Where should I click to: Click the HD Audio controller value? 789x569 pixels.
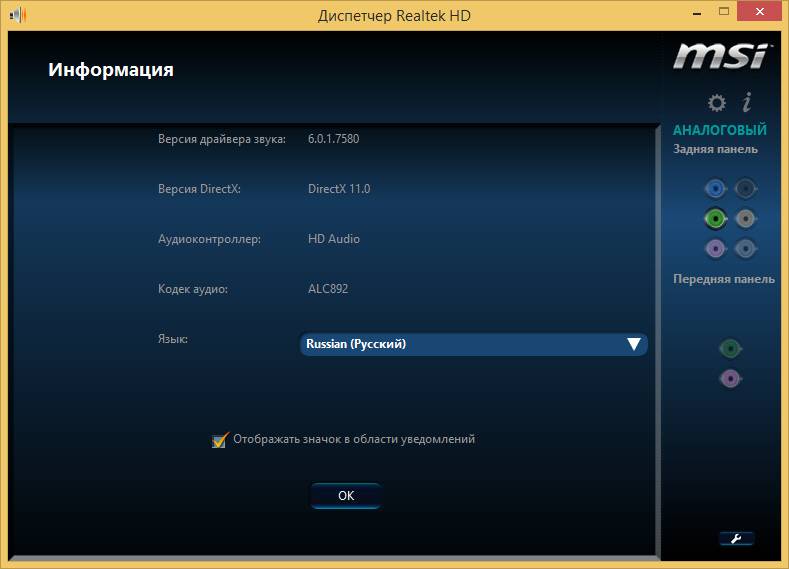pos(334,239)
